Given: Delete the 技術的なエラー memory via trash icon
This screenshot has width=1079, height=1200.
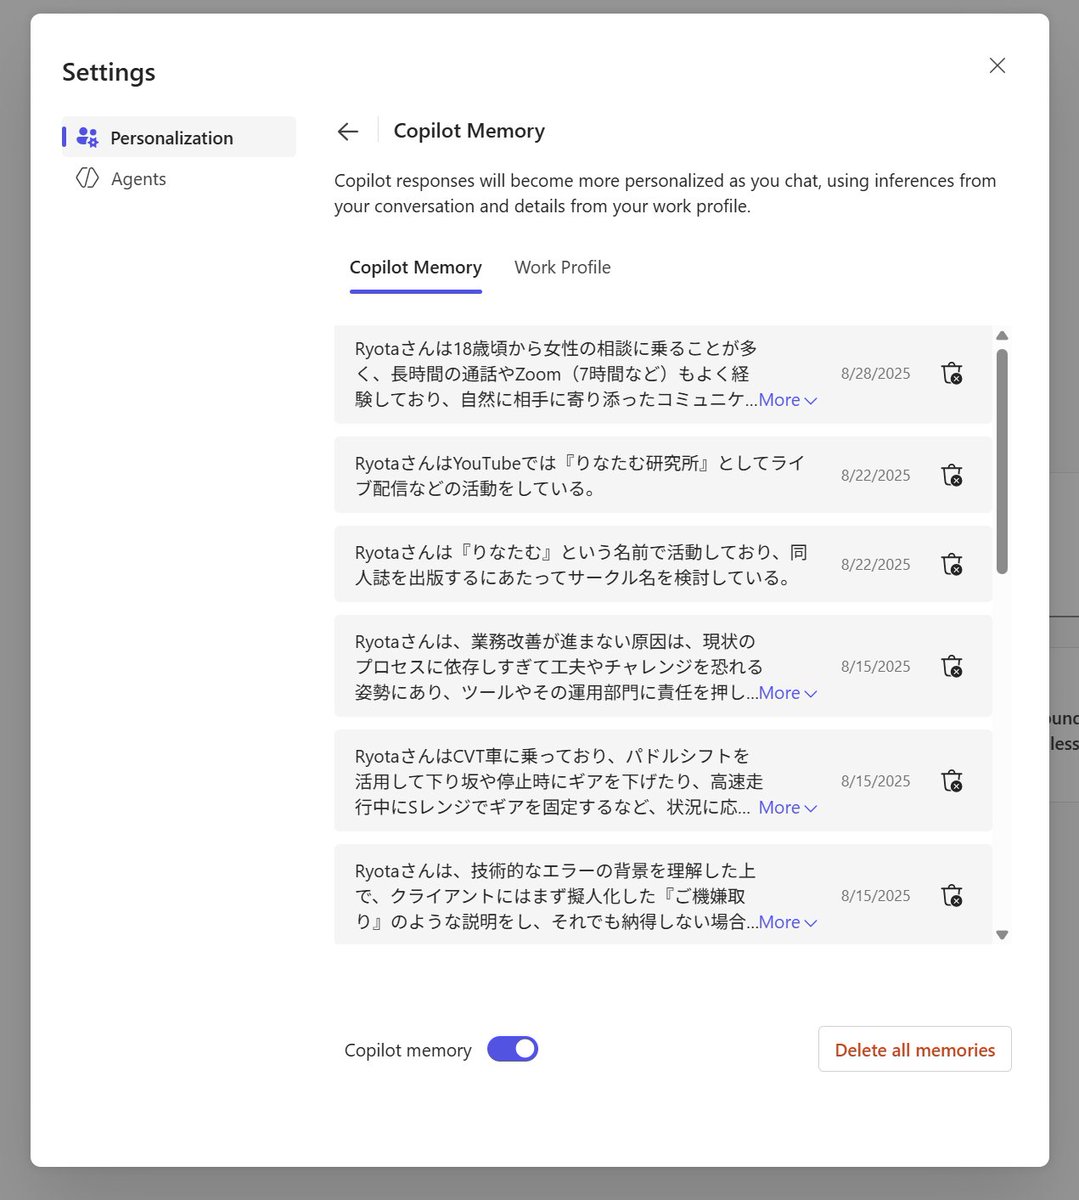Looking at the screenshot, I should click(x=952, y=895).
